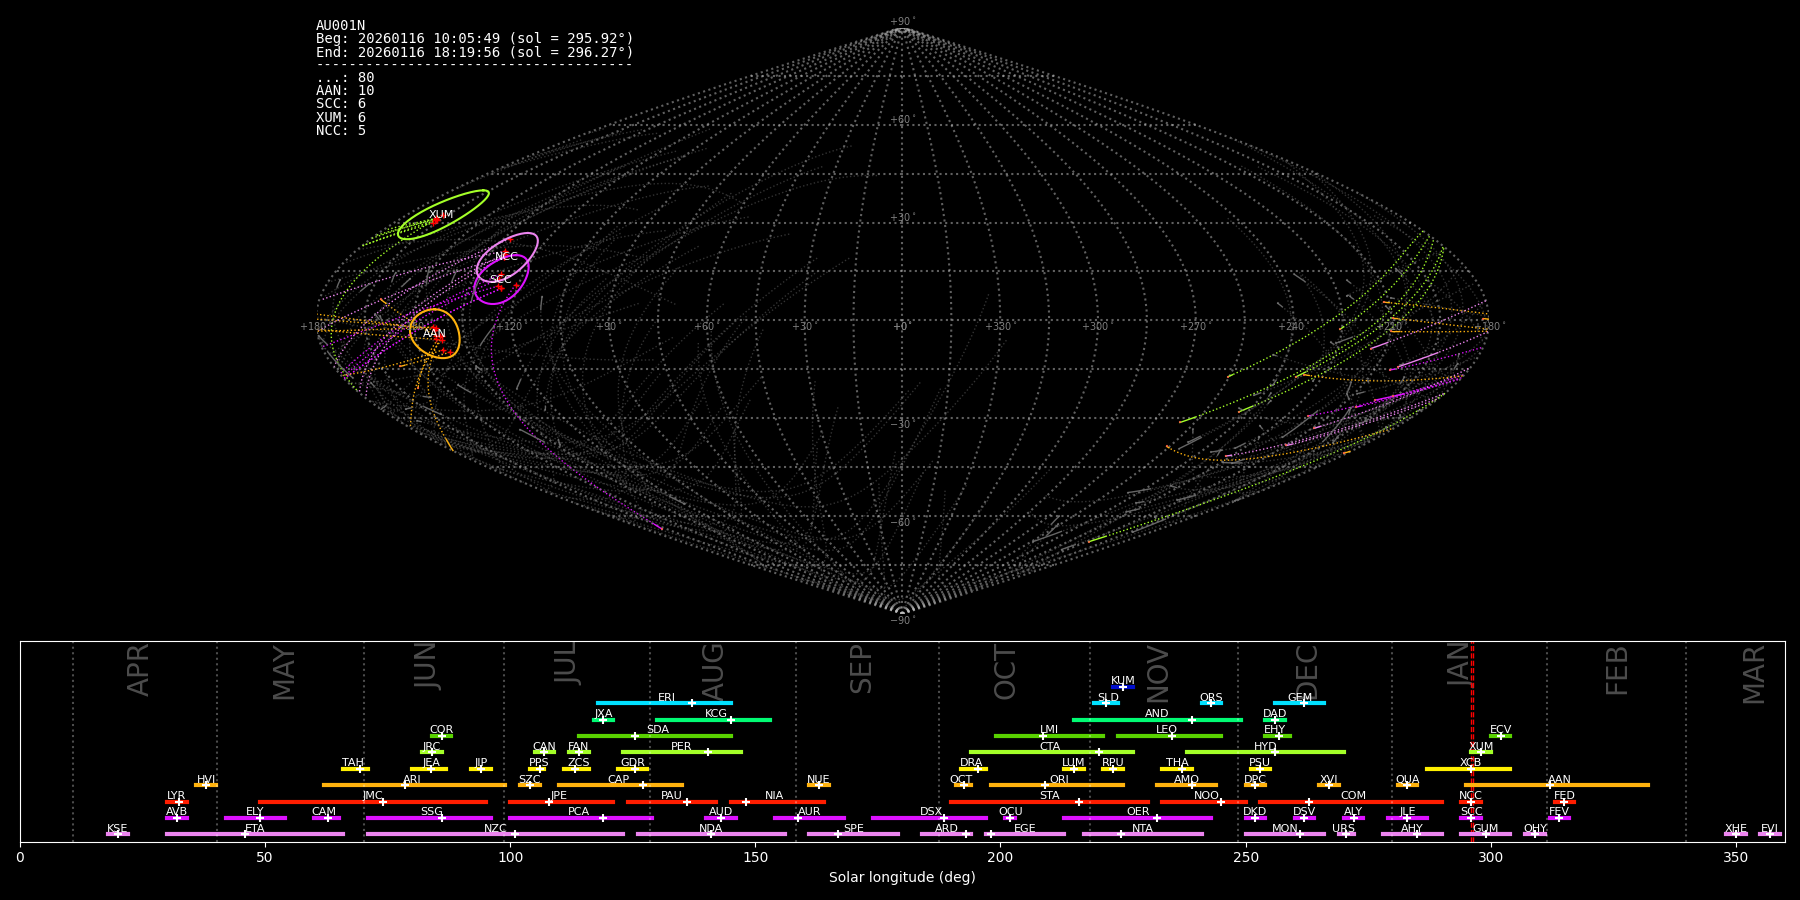Click the 'XUM: 6' count line
Image resolution: width=1800 pixels, height=900 pixels.
341,118
